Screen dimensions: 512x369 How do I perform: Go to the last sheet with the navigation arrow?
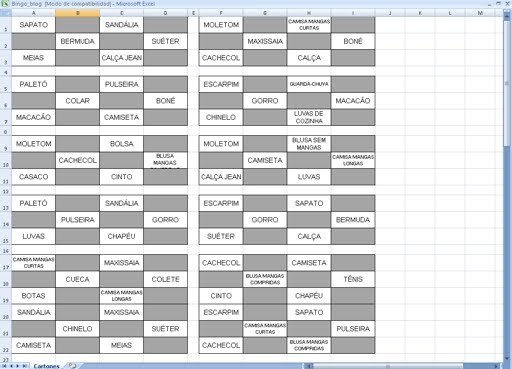coord(24,366)
